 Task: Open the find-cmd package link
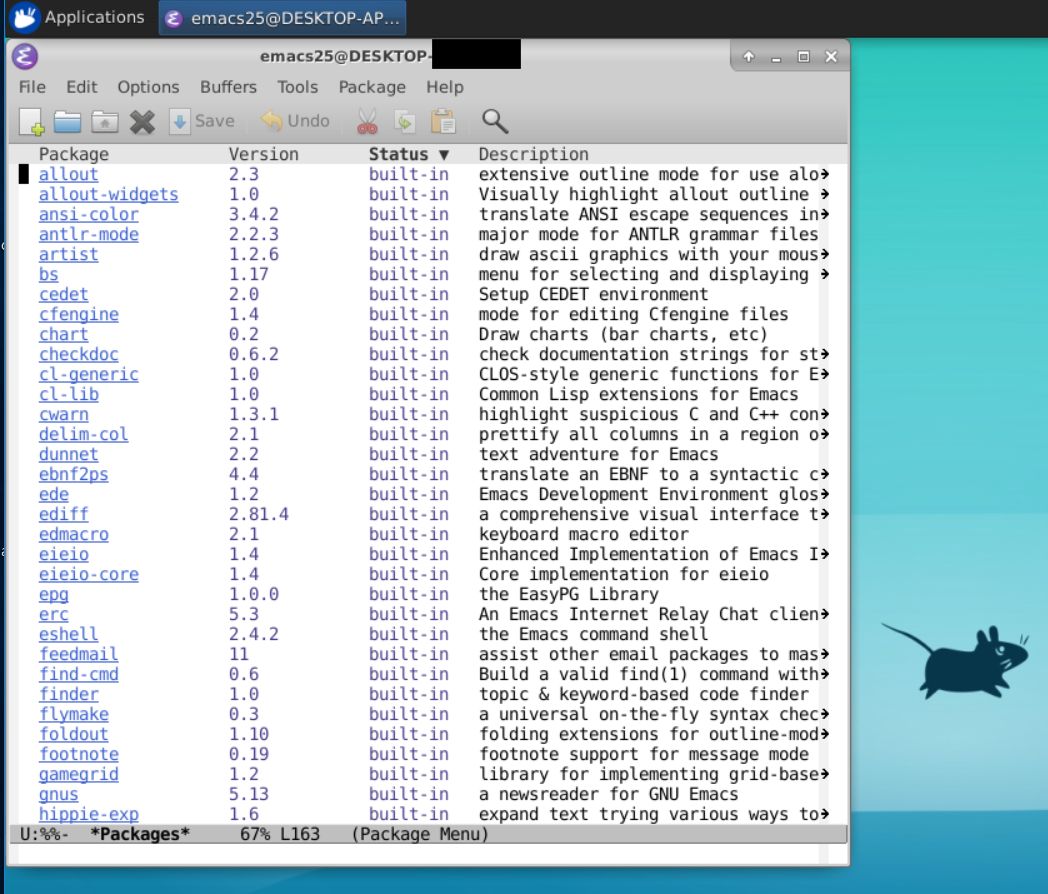[78, 675]
